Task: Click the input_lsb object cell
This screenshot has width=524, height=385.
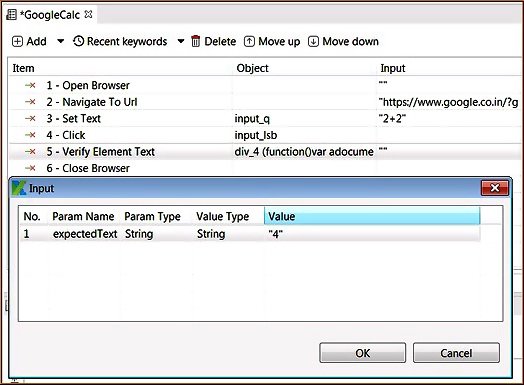Action: click(305, 135)
